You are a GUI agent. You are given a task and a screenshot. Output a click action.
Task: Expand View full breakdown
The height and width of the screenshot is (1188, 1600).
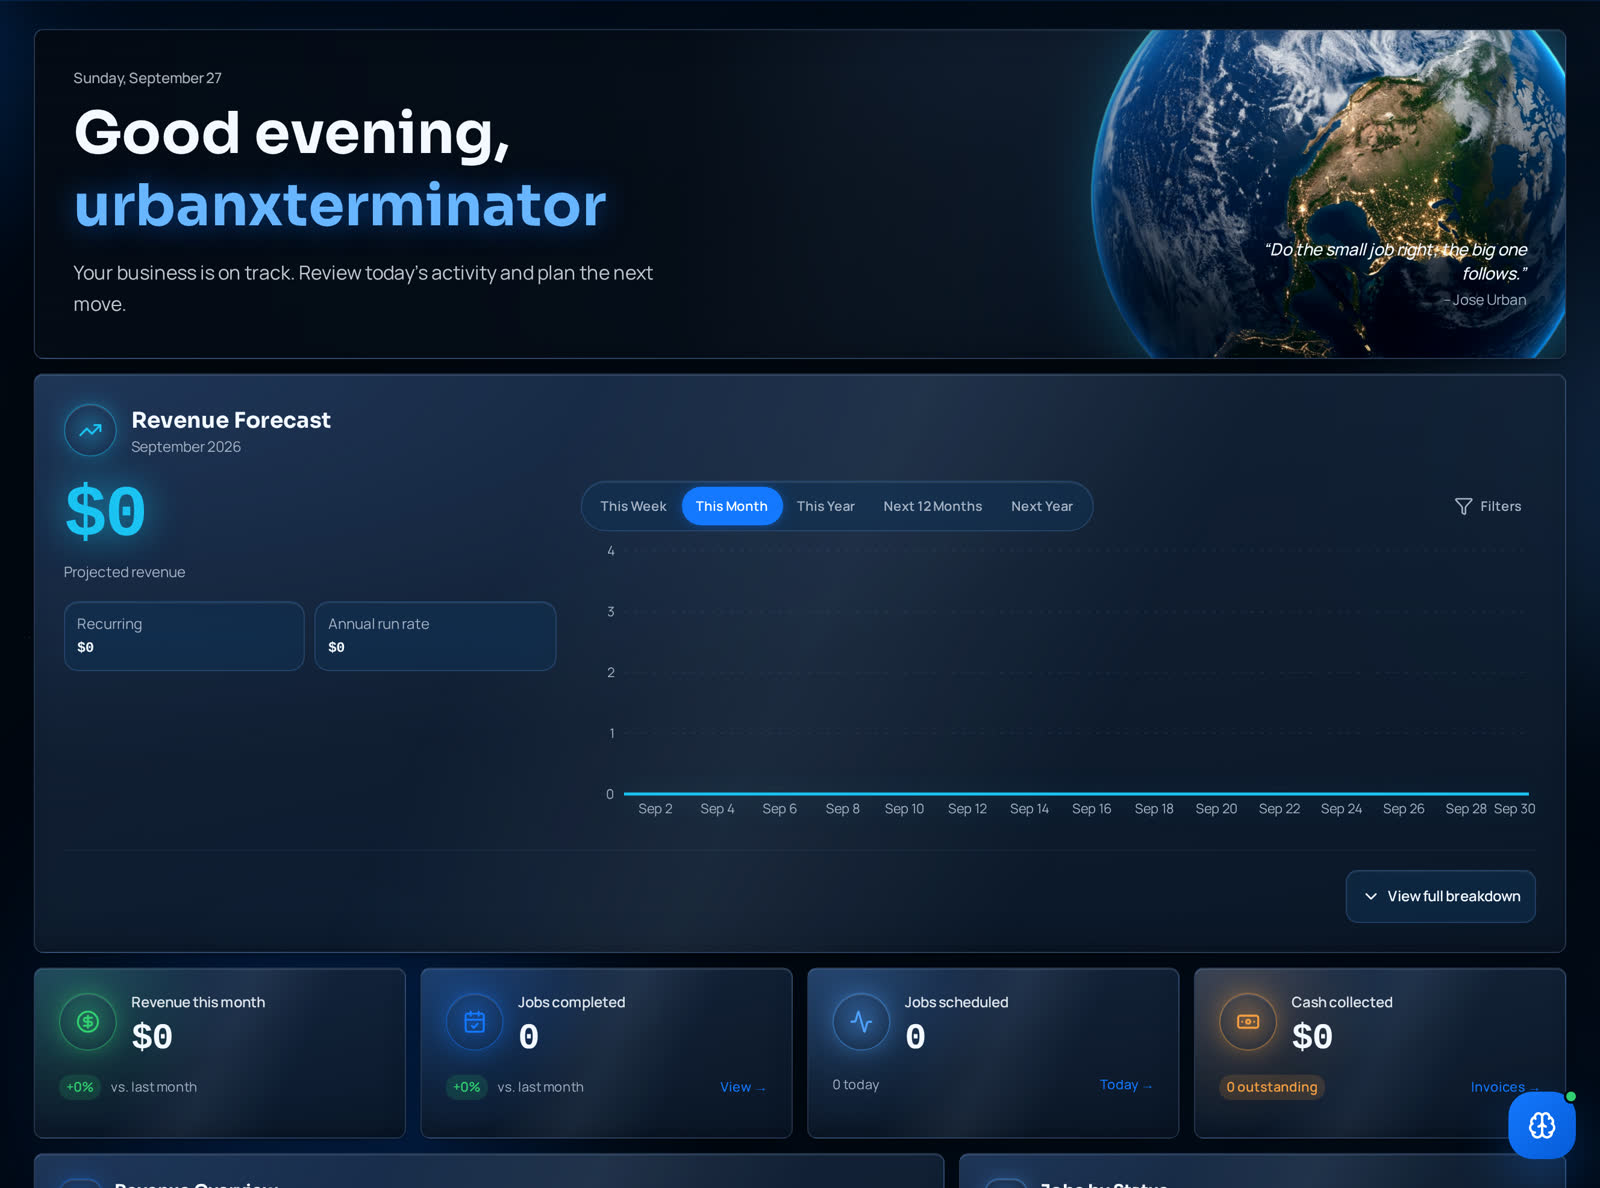click(1441, 896)
